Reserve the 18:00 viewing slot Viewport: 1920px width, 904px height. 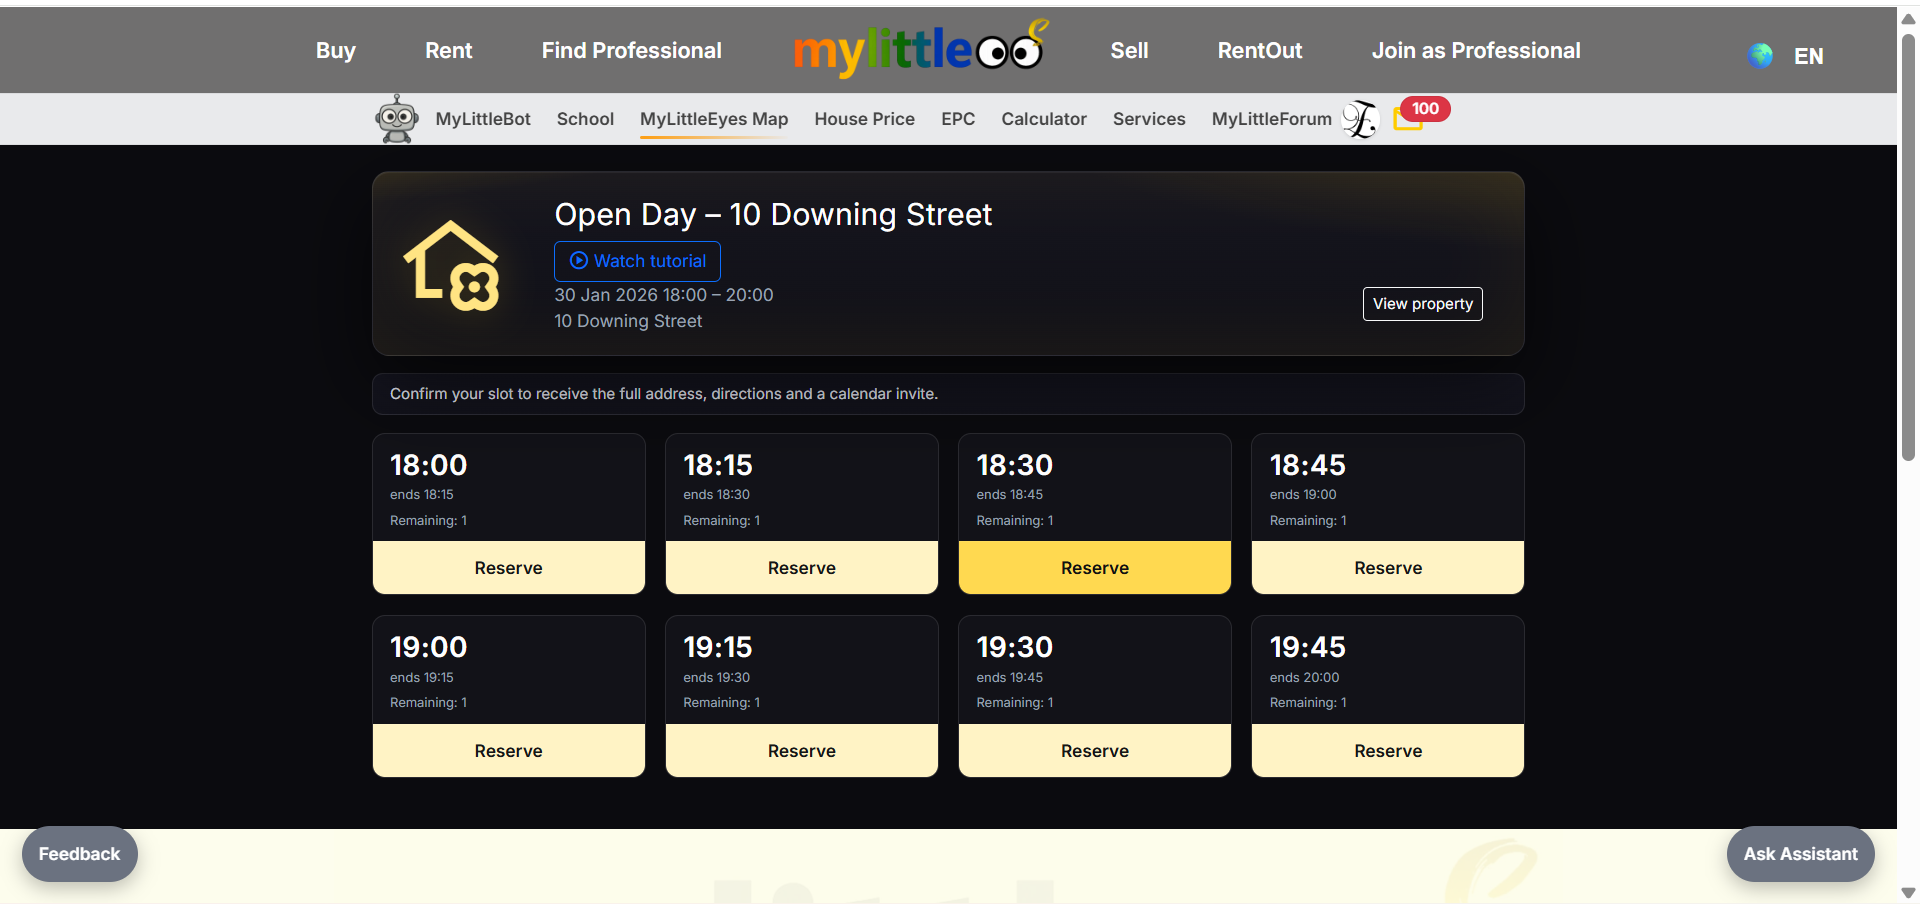(508, 567)
